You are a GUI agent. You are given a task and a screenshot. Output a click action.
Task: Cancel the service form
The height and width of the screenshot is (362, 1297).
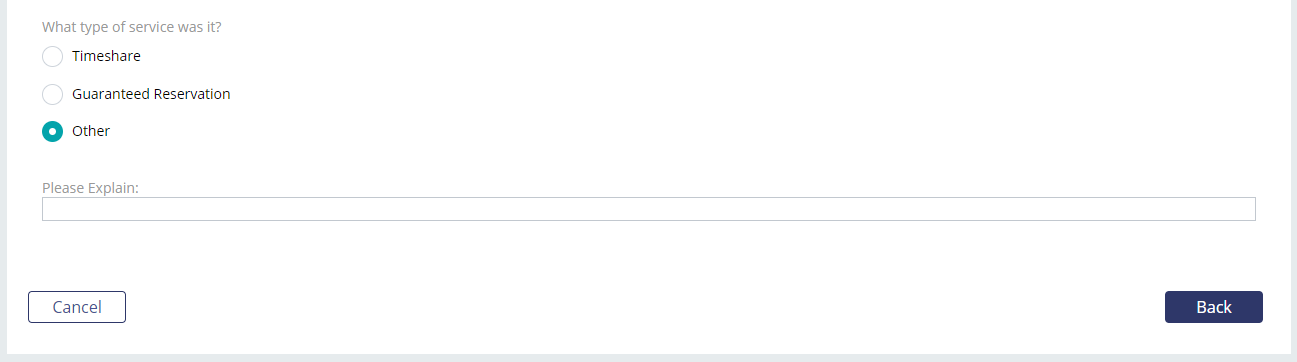point(77,307)
